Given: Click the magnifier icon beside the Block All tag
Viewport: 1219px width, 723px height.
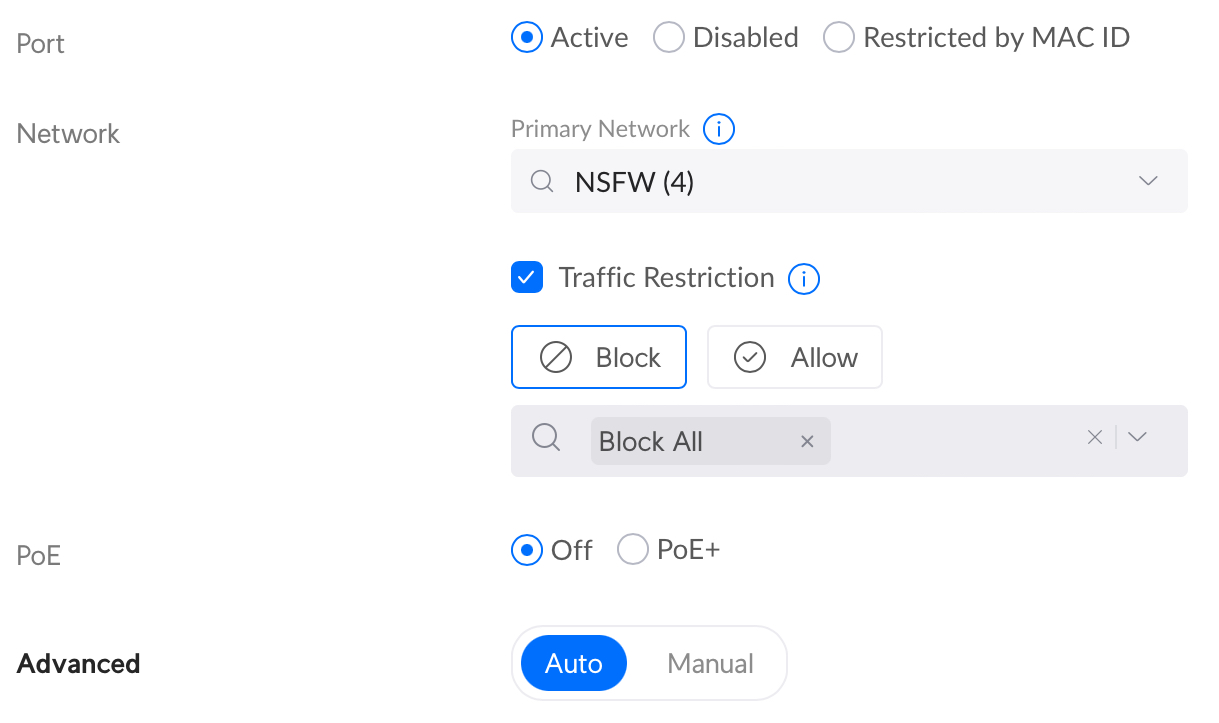Looking at the screenshot, I should pos(546,437).
